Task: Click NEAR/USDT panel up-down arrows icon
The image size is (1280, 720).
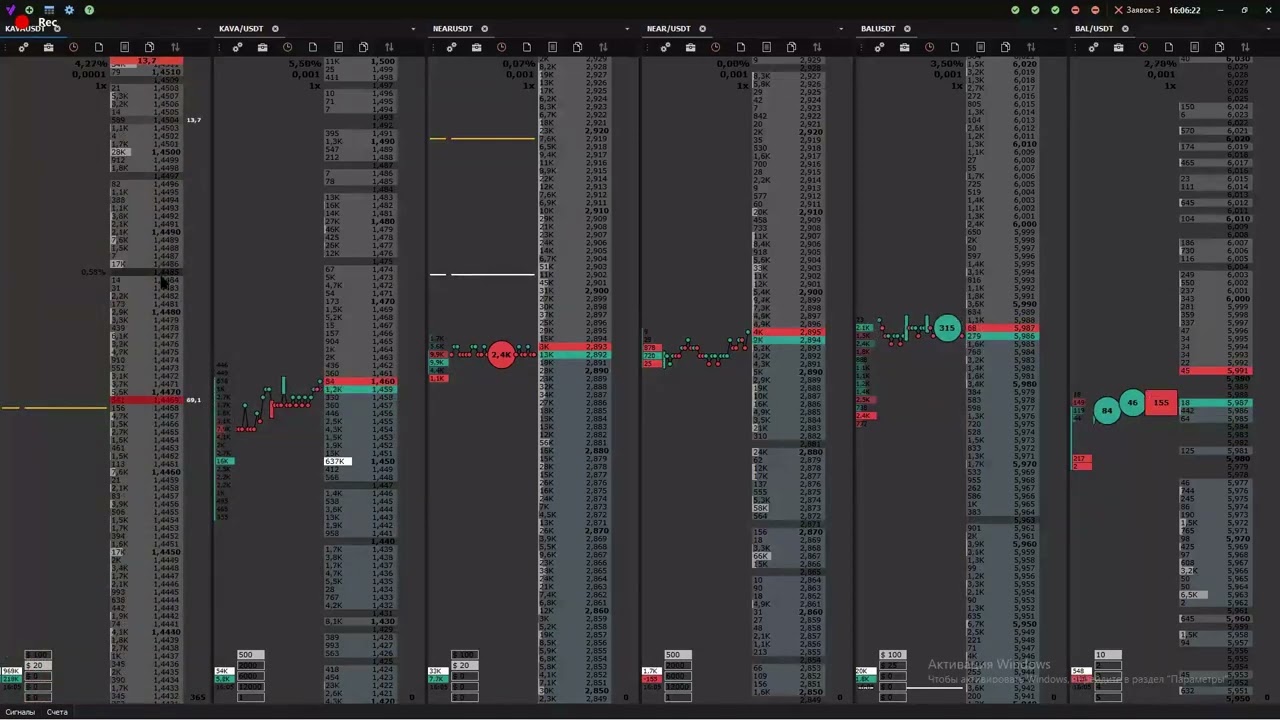Action: [x=817, y=47]
